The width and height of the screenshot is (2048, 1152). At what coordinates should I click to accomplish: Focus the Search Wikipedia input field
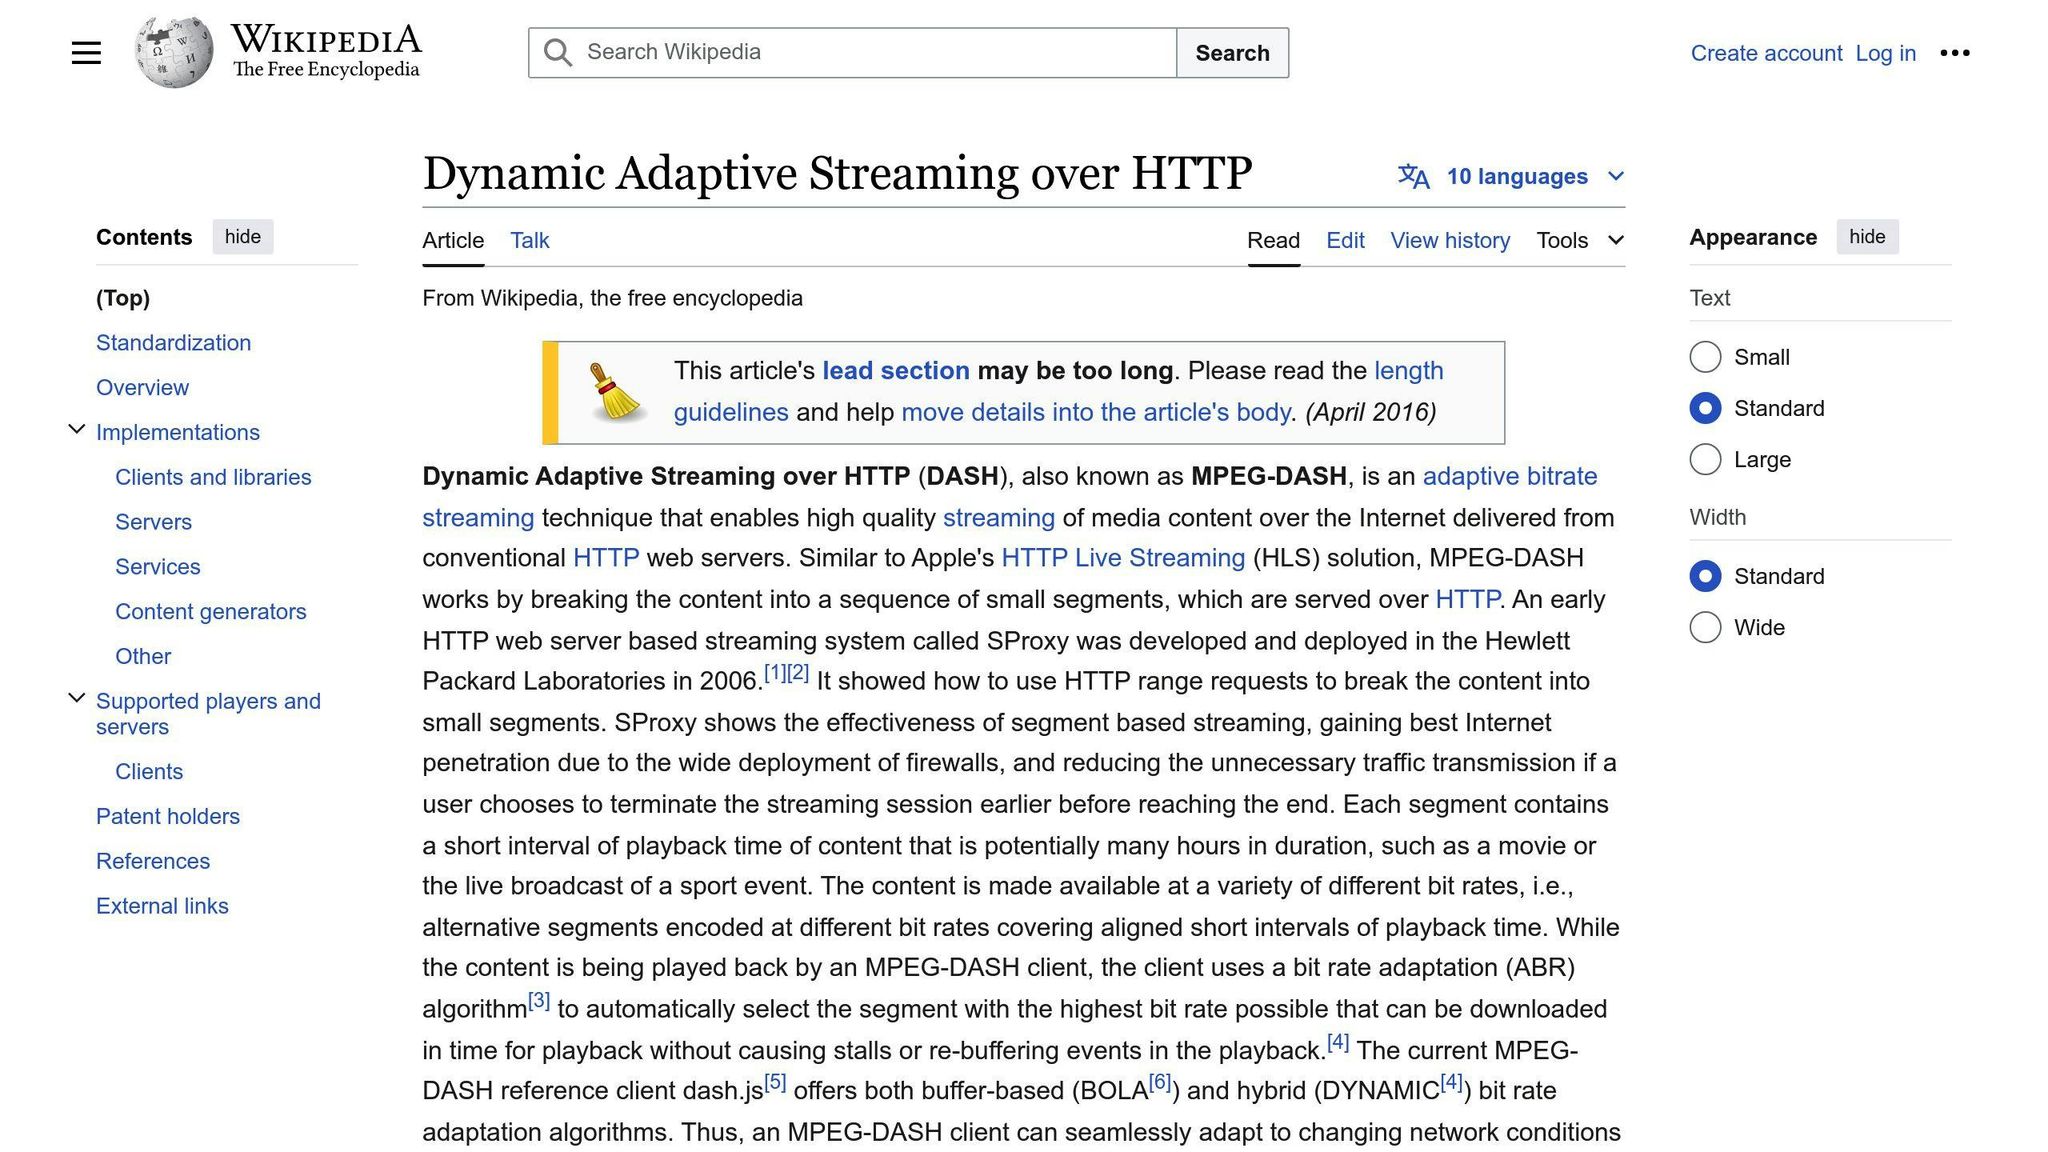click(852, 53)
